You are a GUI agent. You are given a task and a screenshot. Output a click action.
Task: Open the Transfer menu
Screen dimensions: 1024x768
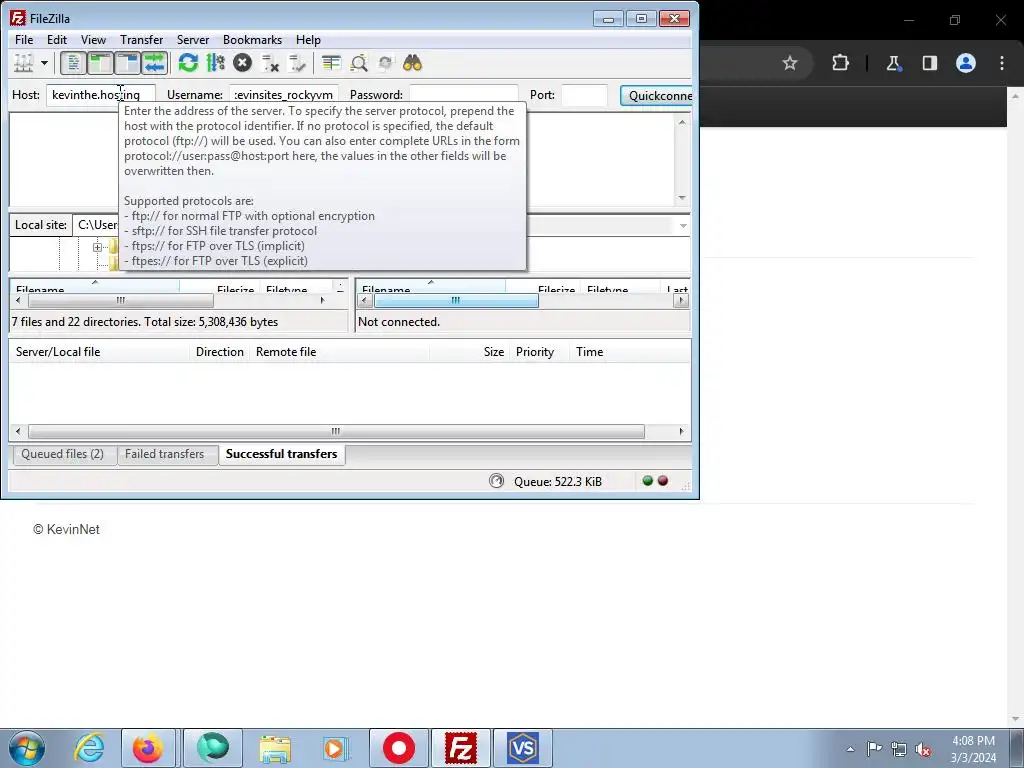[141, 40]
